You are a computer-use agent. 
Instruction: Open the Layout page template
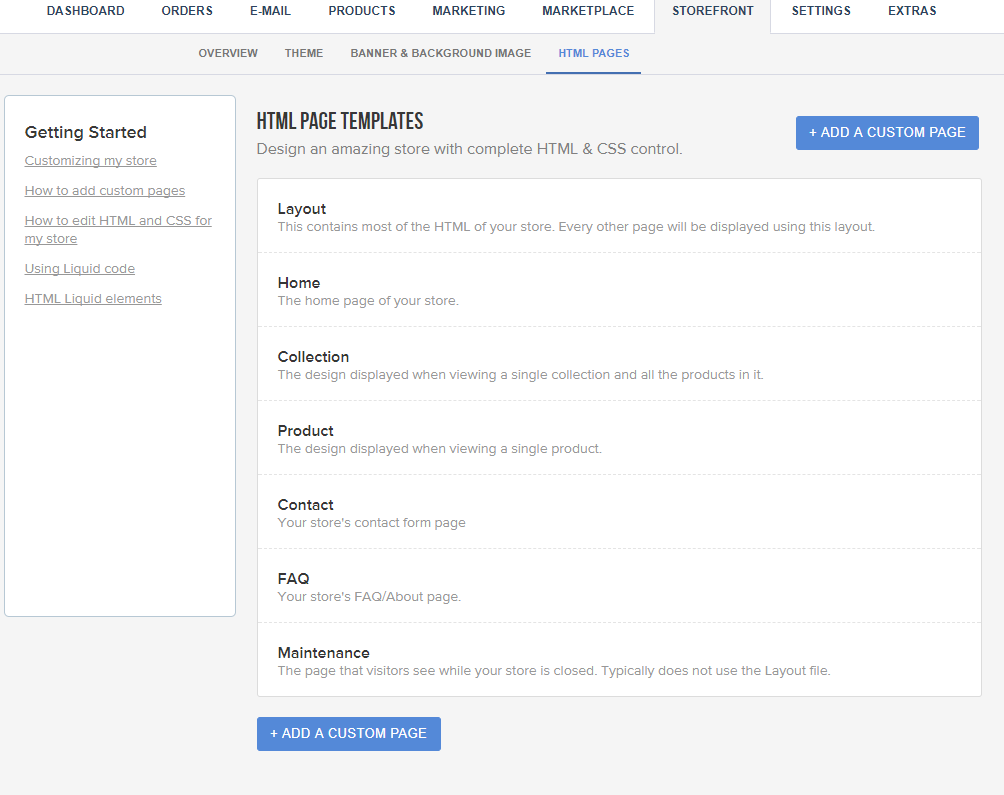(619, 216)
